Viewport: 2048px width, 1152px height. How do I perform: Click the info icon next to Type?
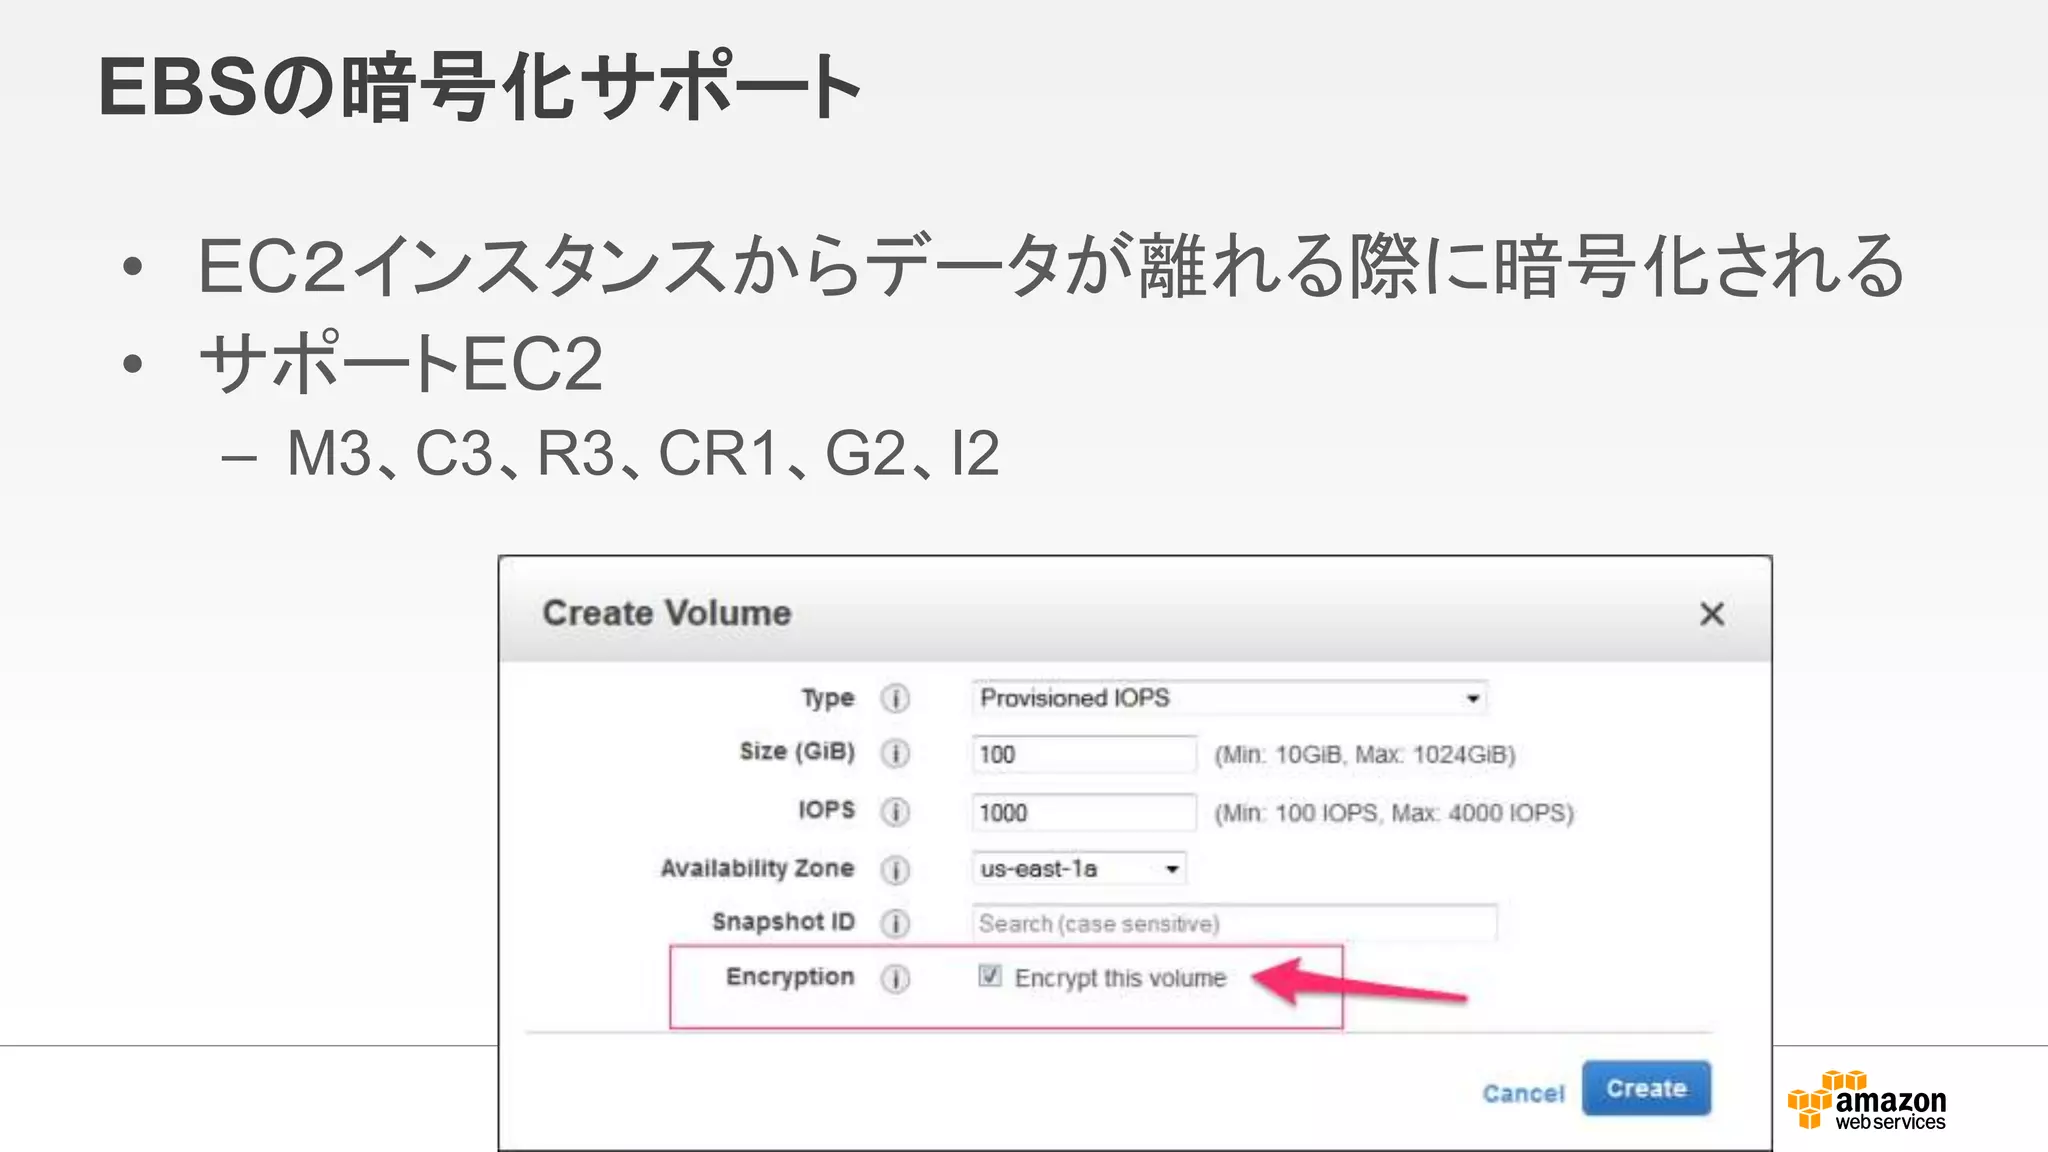(x=895, y=698)
